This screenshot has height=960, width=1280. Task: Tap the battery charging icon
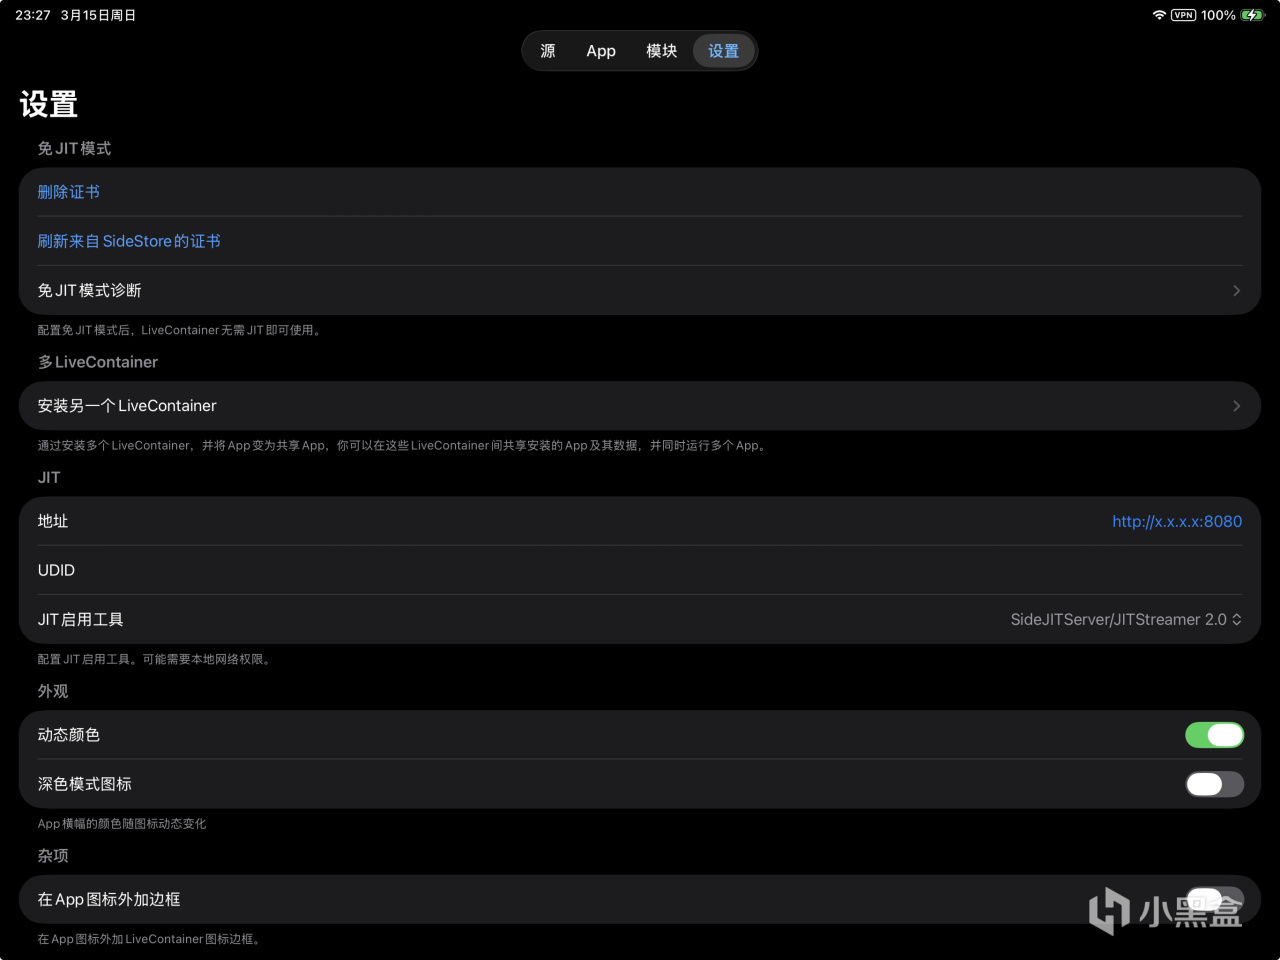pyautogui.click(x=1253, y=15)
